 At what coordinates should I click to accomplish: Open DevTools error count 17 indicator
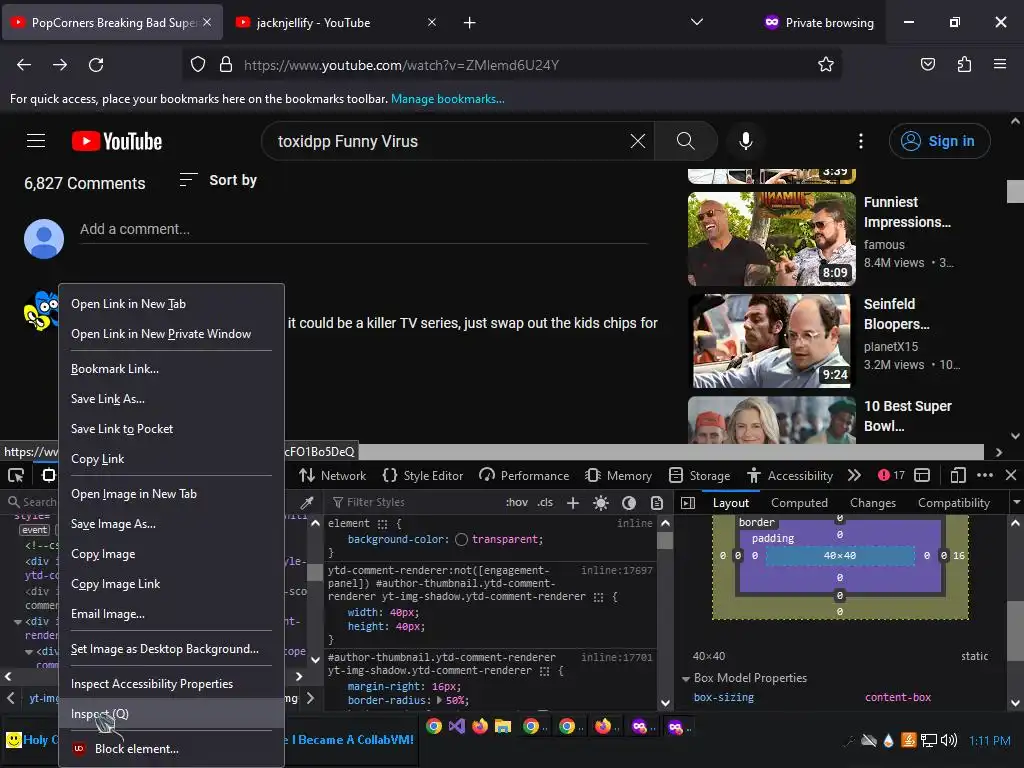tap(891, 475)
